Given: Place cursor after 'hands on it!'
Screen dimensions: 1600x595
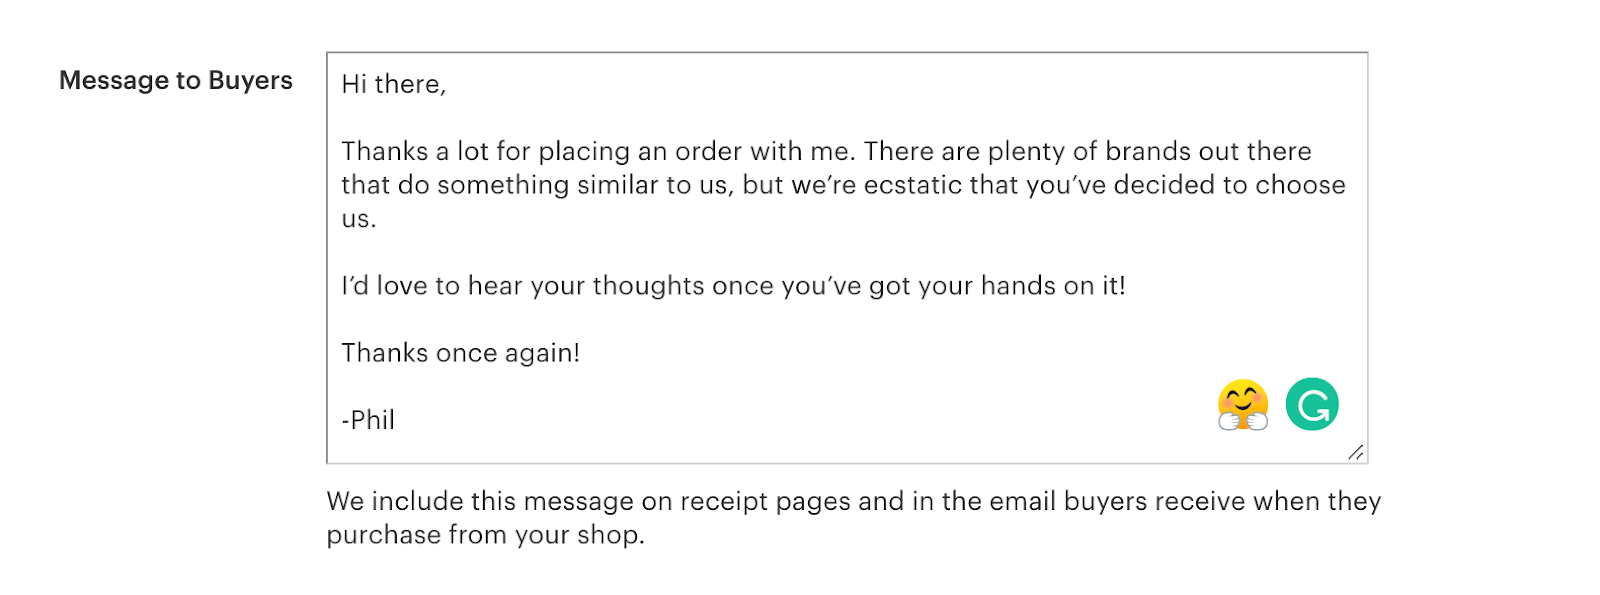Looking at the screenshot, I should pos(1127,286).
